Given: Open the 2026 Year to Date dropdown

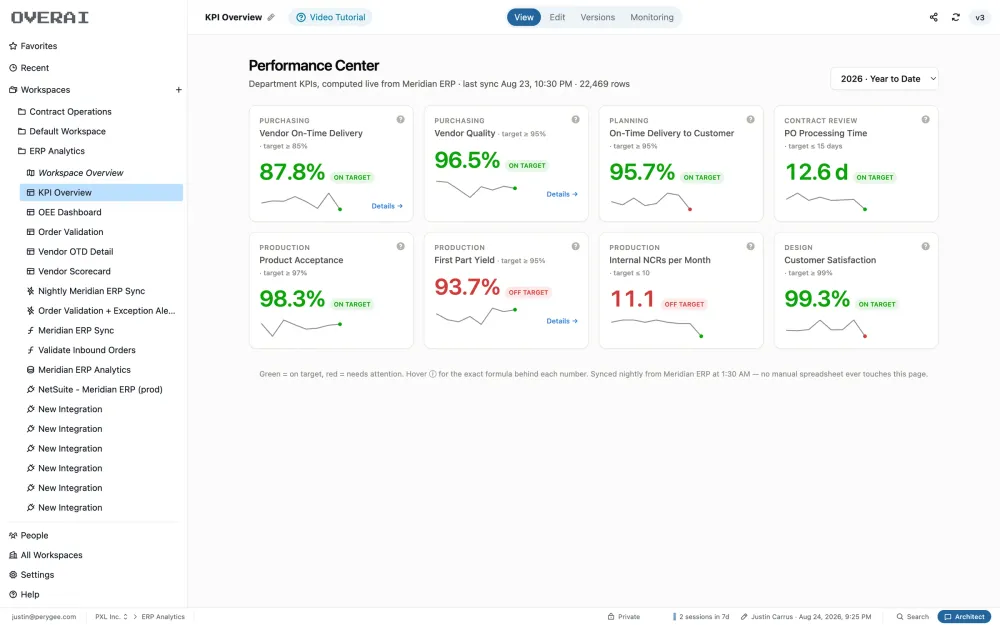Looking at the screenshot, I should [884, 79].
